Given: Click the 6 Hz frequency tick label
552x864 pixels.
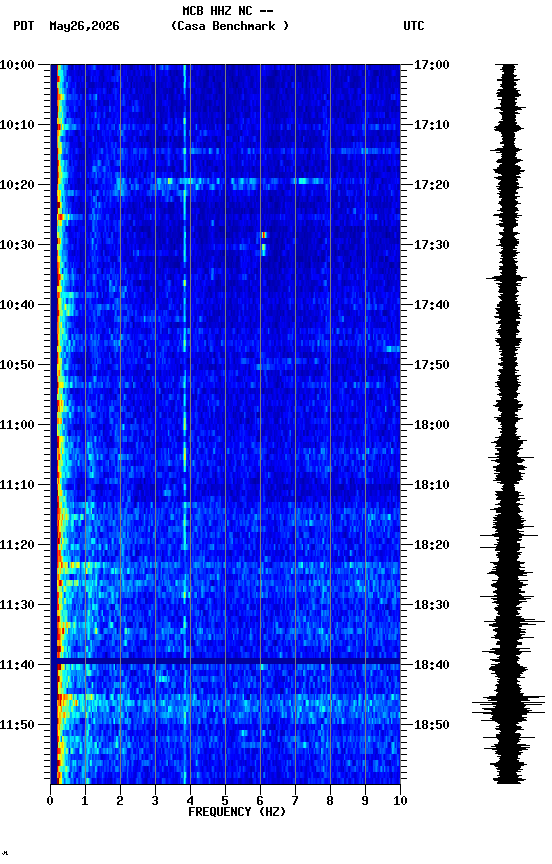Looking at the screenshot, I should point(260,801).
